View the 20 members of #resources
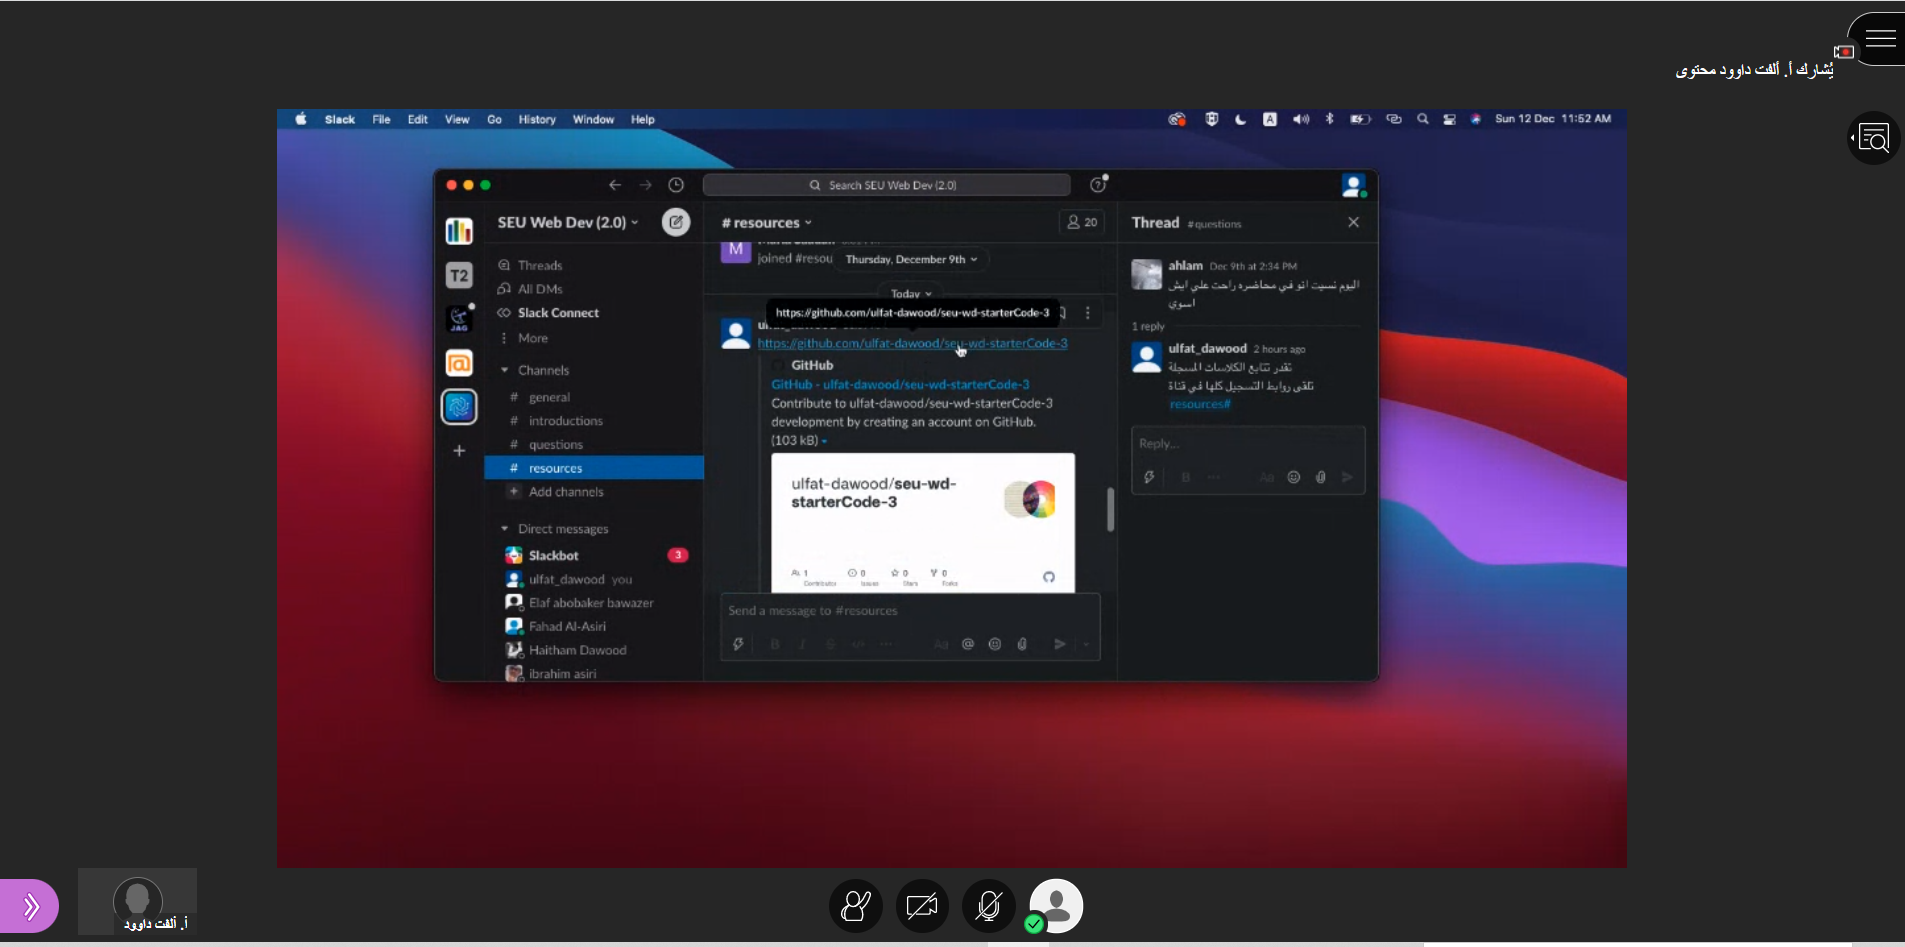Viewport: 1905px width, 947px height. [x=1082, y=223]
